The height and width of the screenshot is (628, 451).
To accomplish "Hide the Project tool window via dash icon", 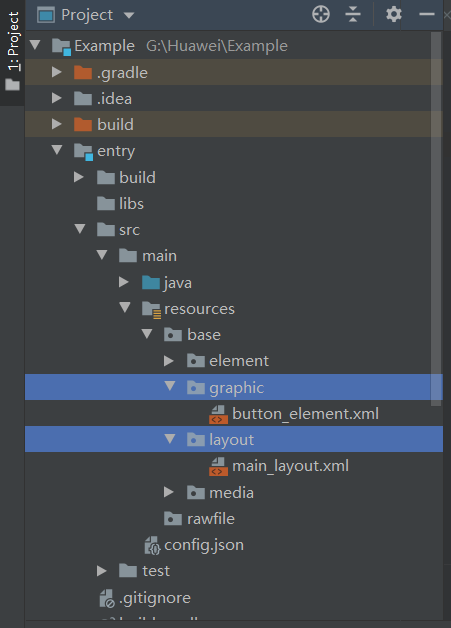I will [427, 14].
